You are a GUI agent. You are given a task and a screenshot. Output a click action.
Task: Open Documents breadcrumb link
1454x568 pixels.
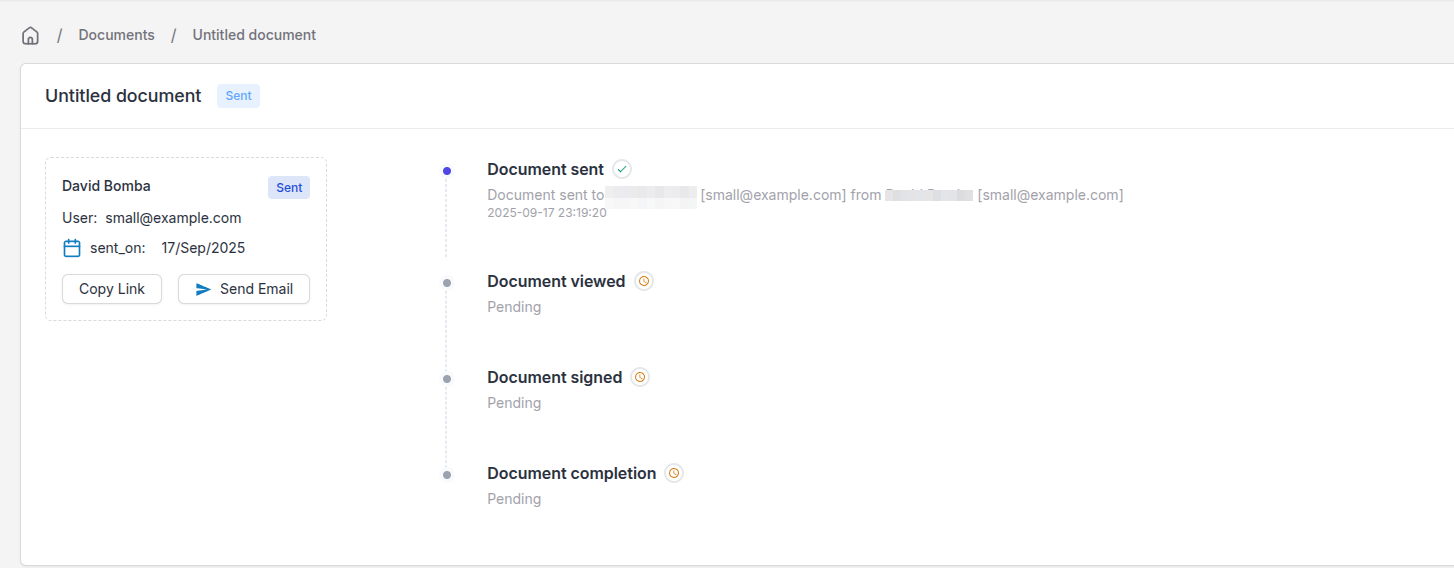click(x=116, y=35)
